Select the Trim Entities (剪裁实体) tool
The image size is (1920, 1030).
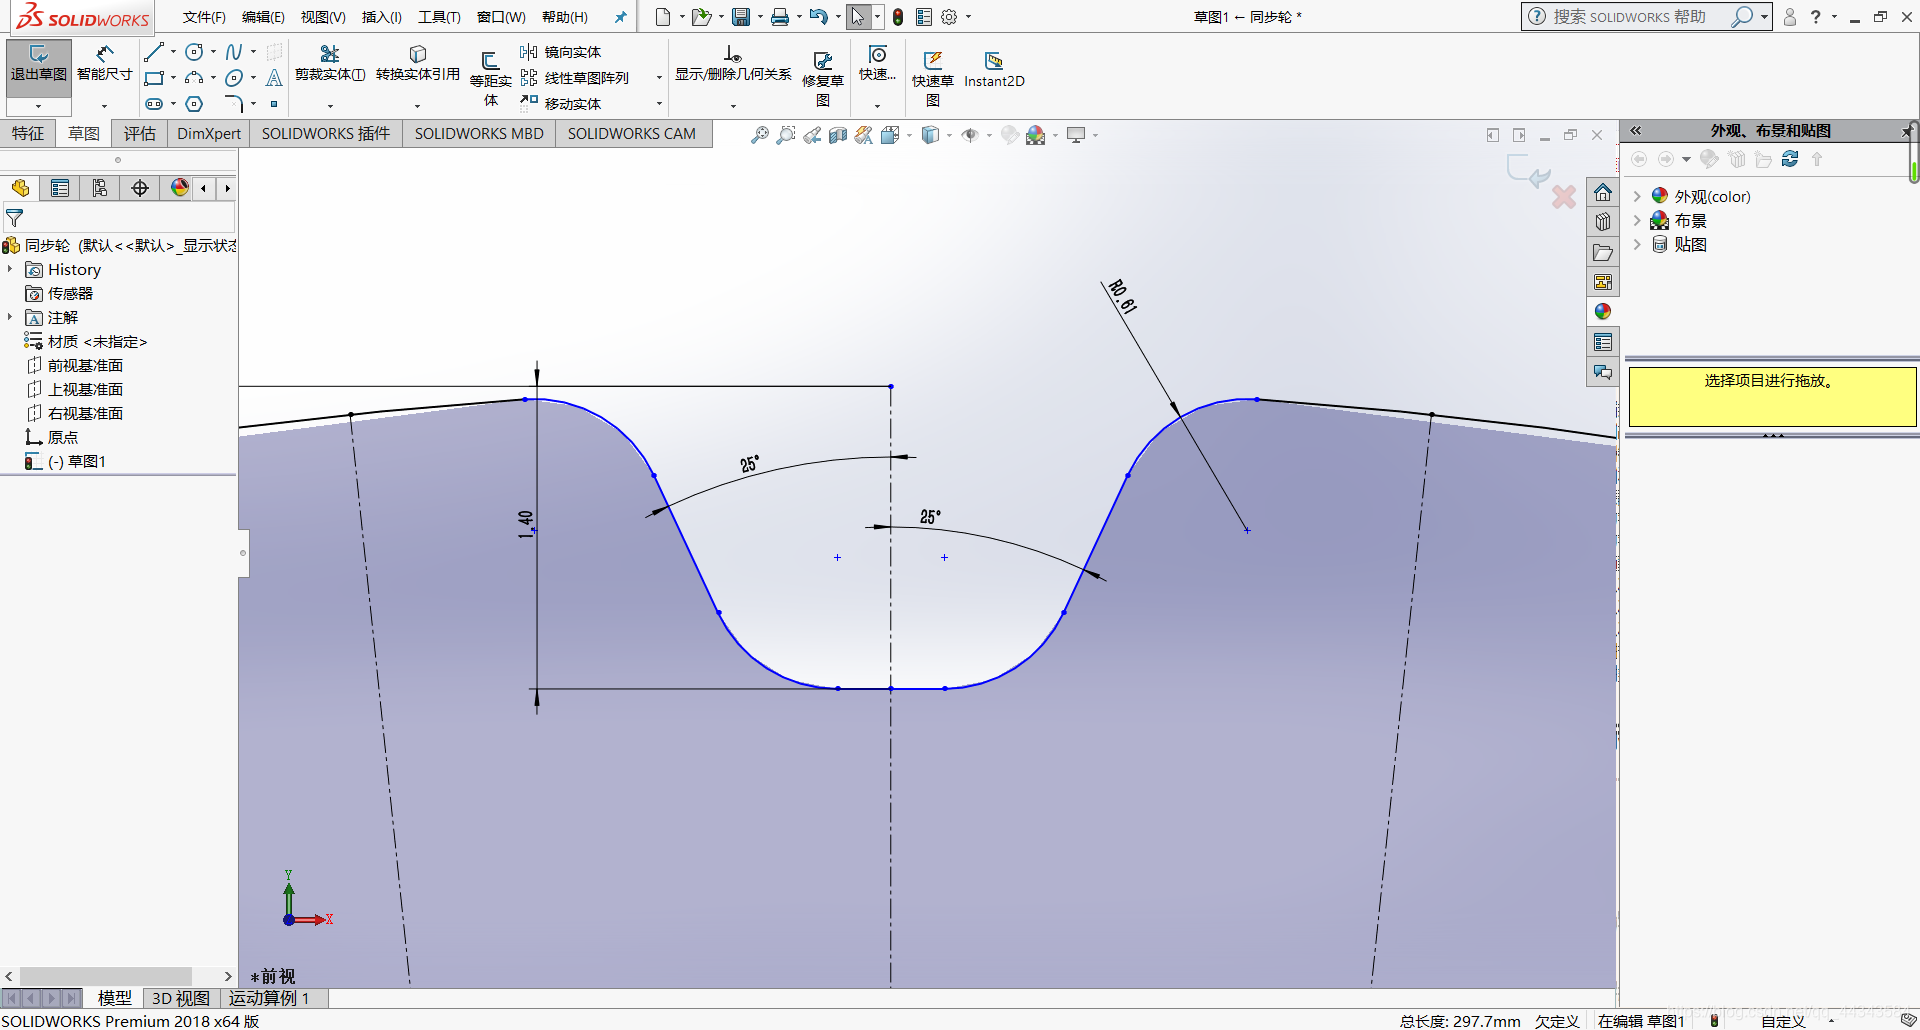point(329,62)
